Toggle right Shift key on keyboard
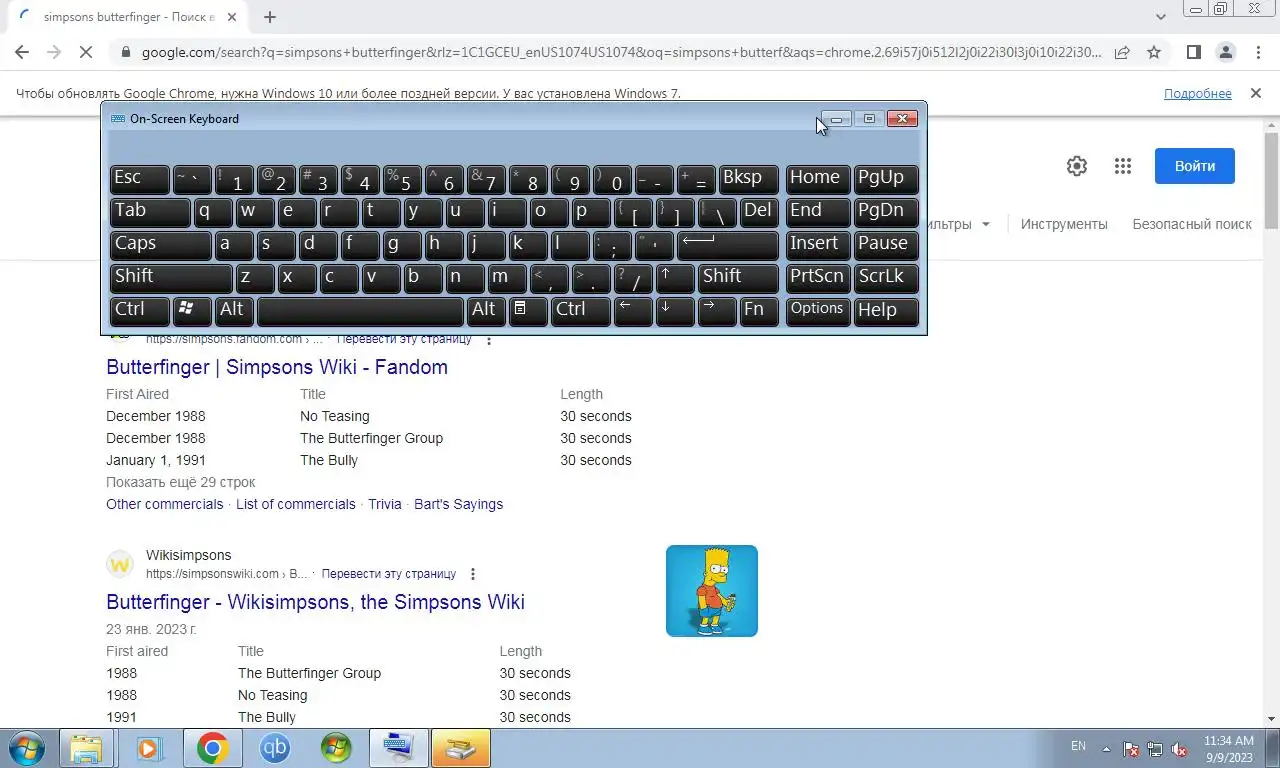This screenshot has width=1280, height=768. [x=738, y=277]
